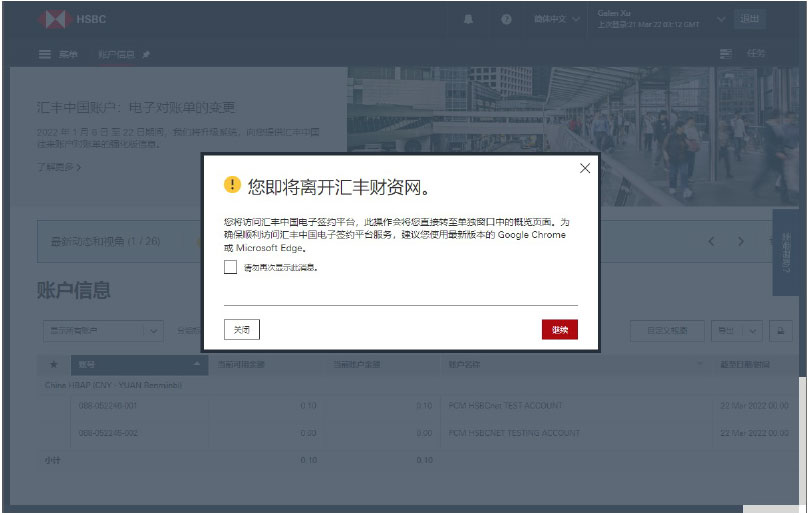Click the star favorite column header
The width and height of the screenshot is (808, 515).
[53, 364]
